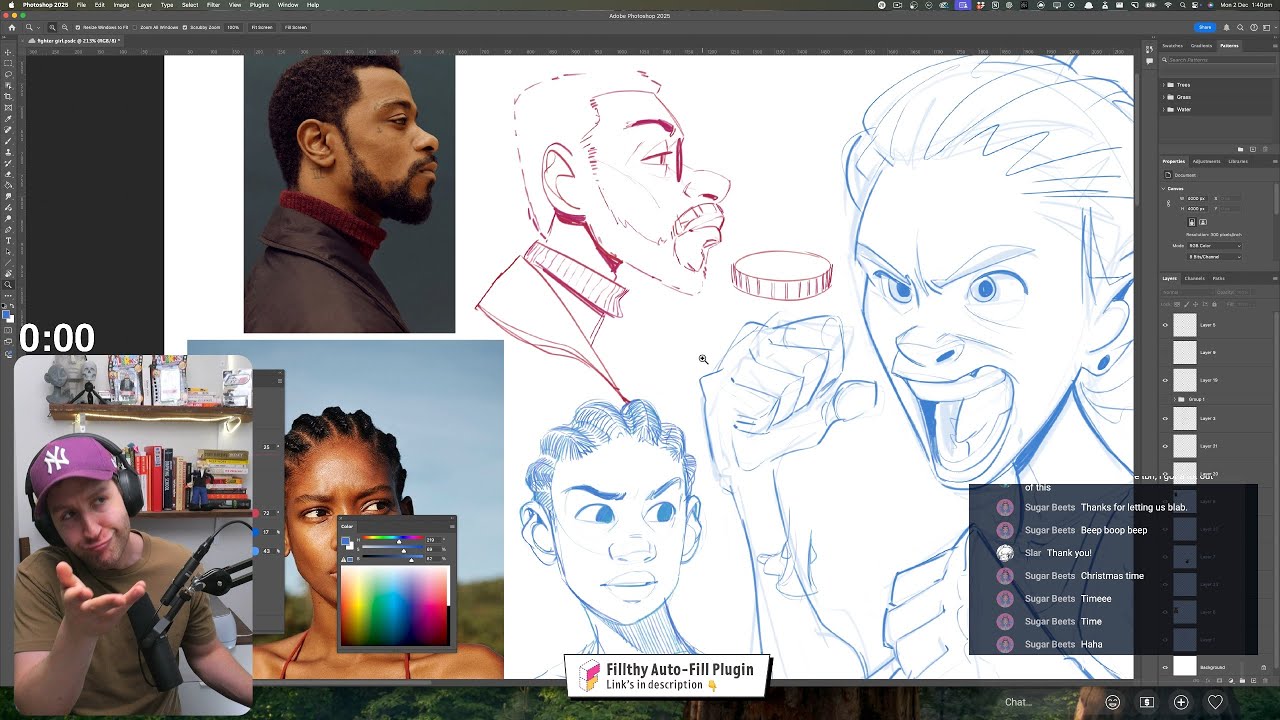Viewport: 1280px width, 720px height.
Task: Select the Spot Healing Brush tool
Action: pos(8,130)
